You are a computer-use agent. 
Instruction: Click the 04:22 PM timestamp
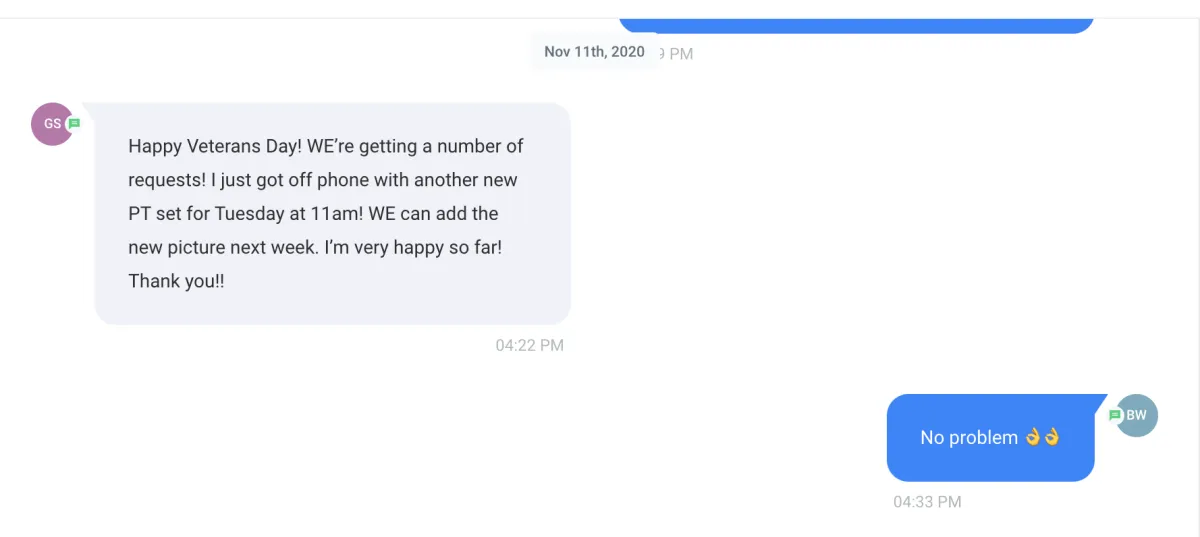[530, 346]
